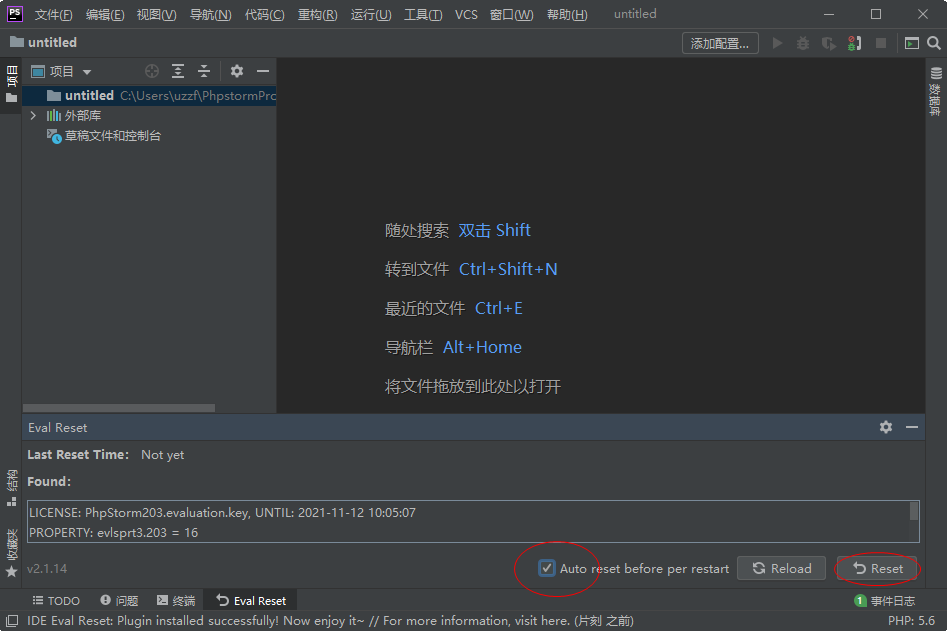Click the 双击 Shift search hint

point(494,230)
